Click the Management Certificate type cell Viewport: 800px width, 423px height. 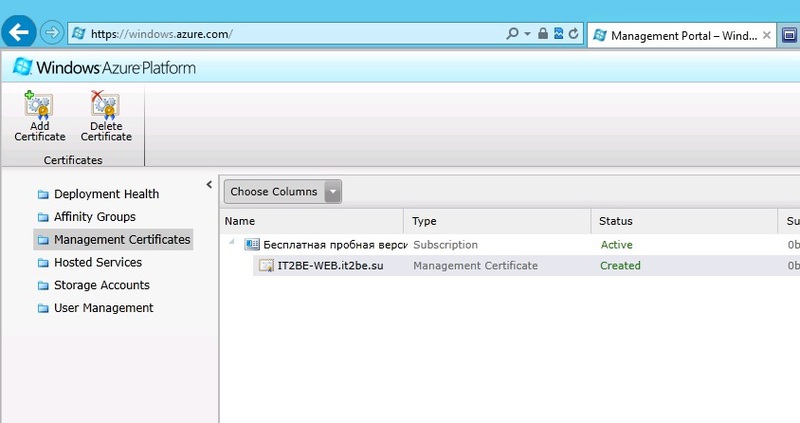pos(476,266)
